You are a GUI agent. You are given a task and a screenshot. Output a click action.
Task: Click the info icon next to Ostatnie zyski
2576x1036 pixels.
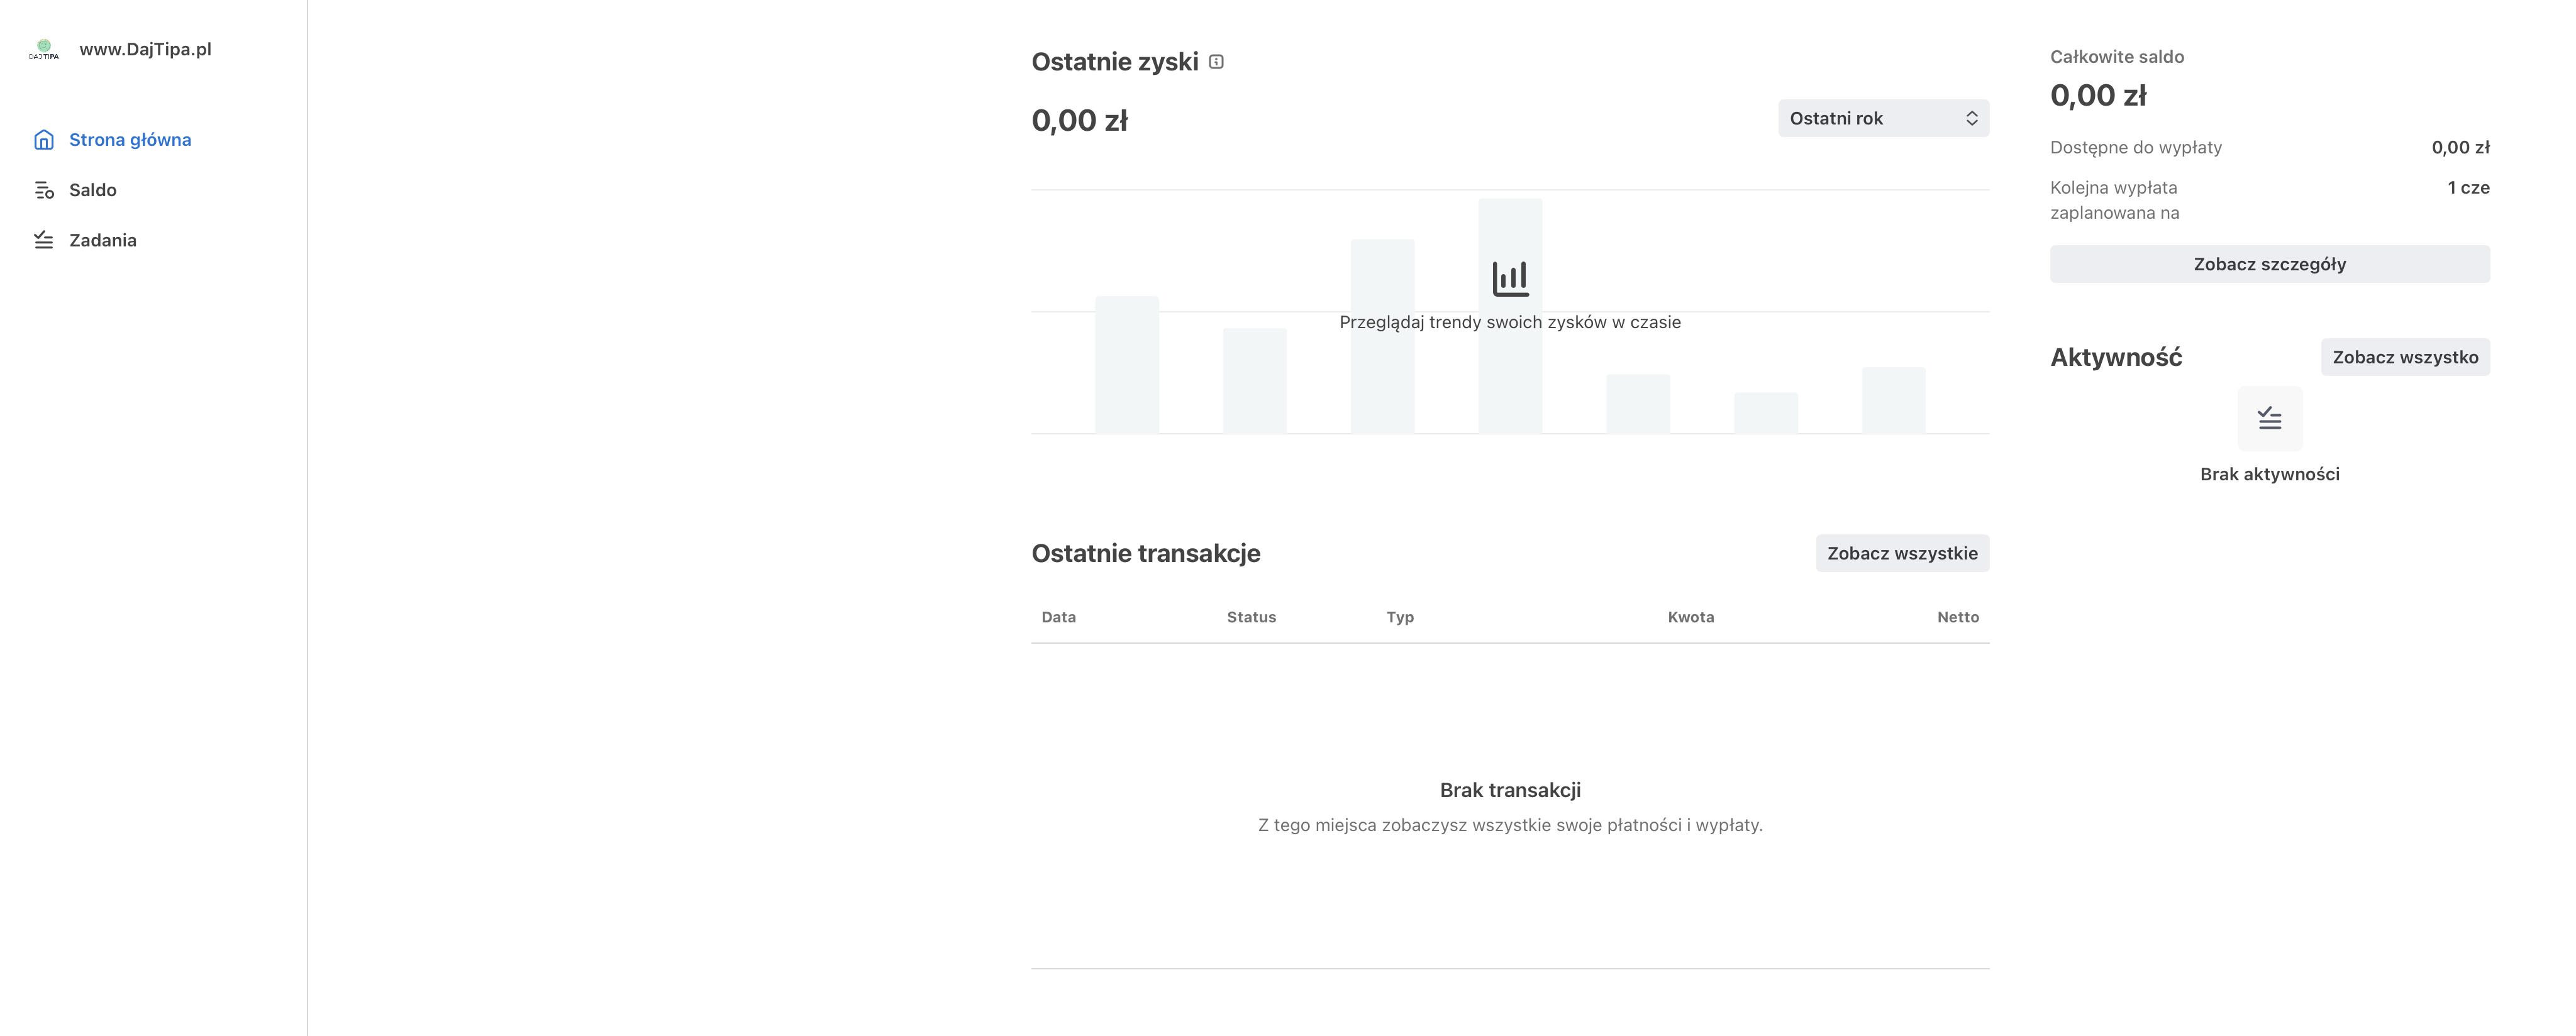click(1216, 62)
